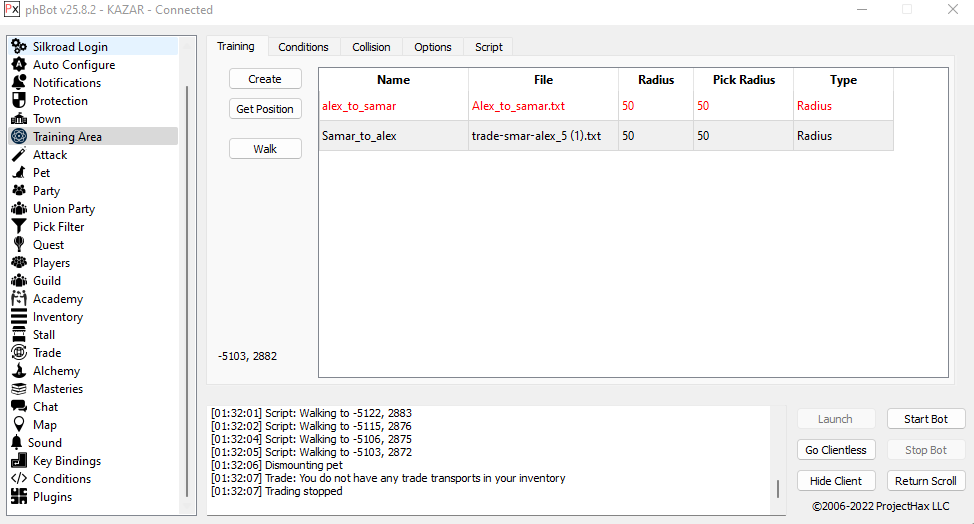
Task: Sort table by Pick Radius column header
Action: (x=743, y=80)
